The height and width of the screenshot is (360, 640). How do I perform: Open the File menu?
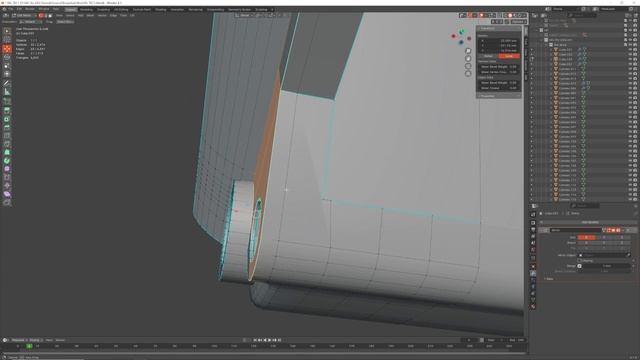pos(11,9)
